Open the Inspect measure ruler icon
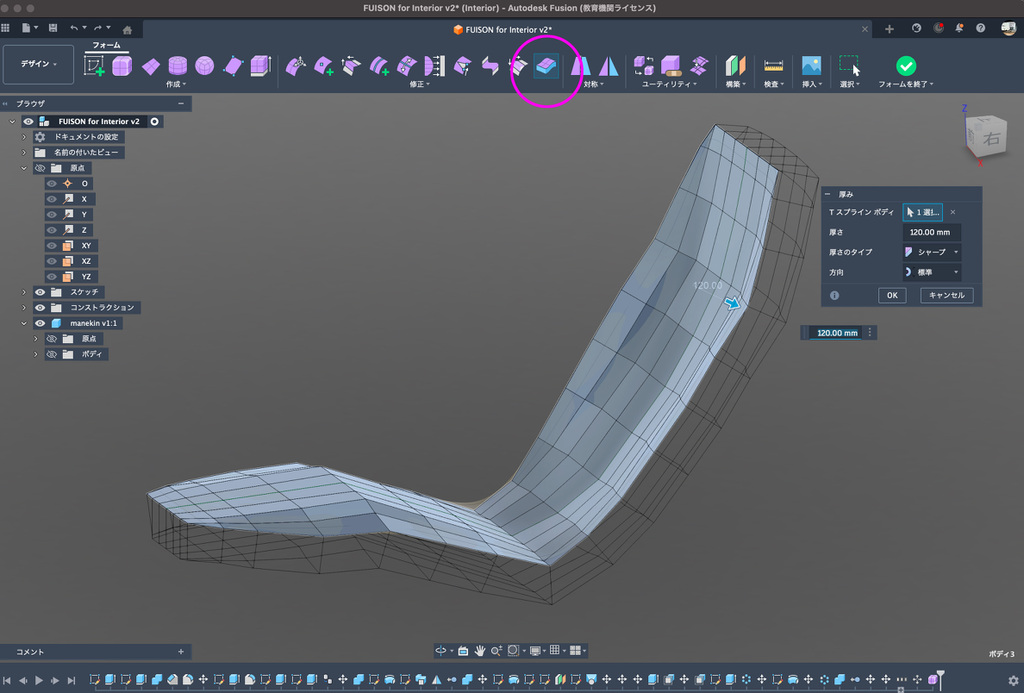This screenshot has height=693, width=1024. click(x=773, y=66)
